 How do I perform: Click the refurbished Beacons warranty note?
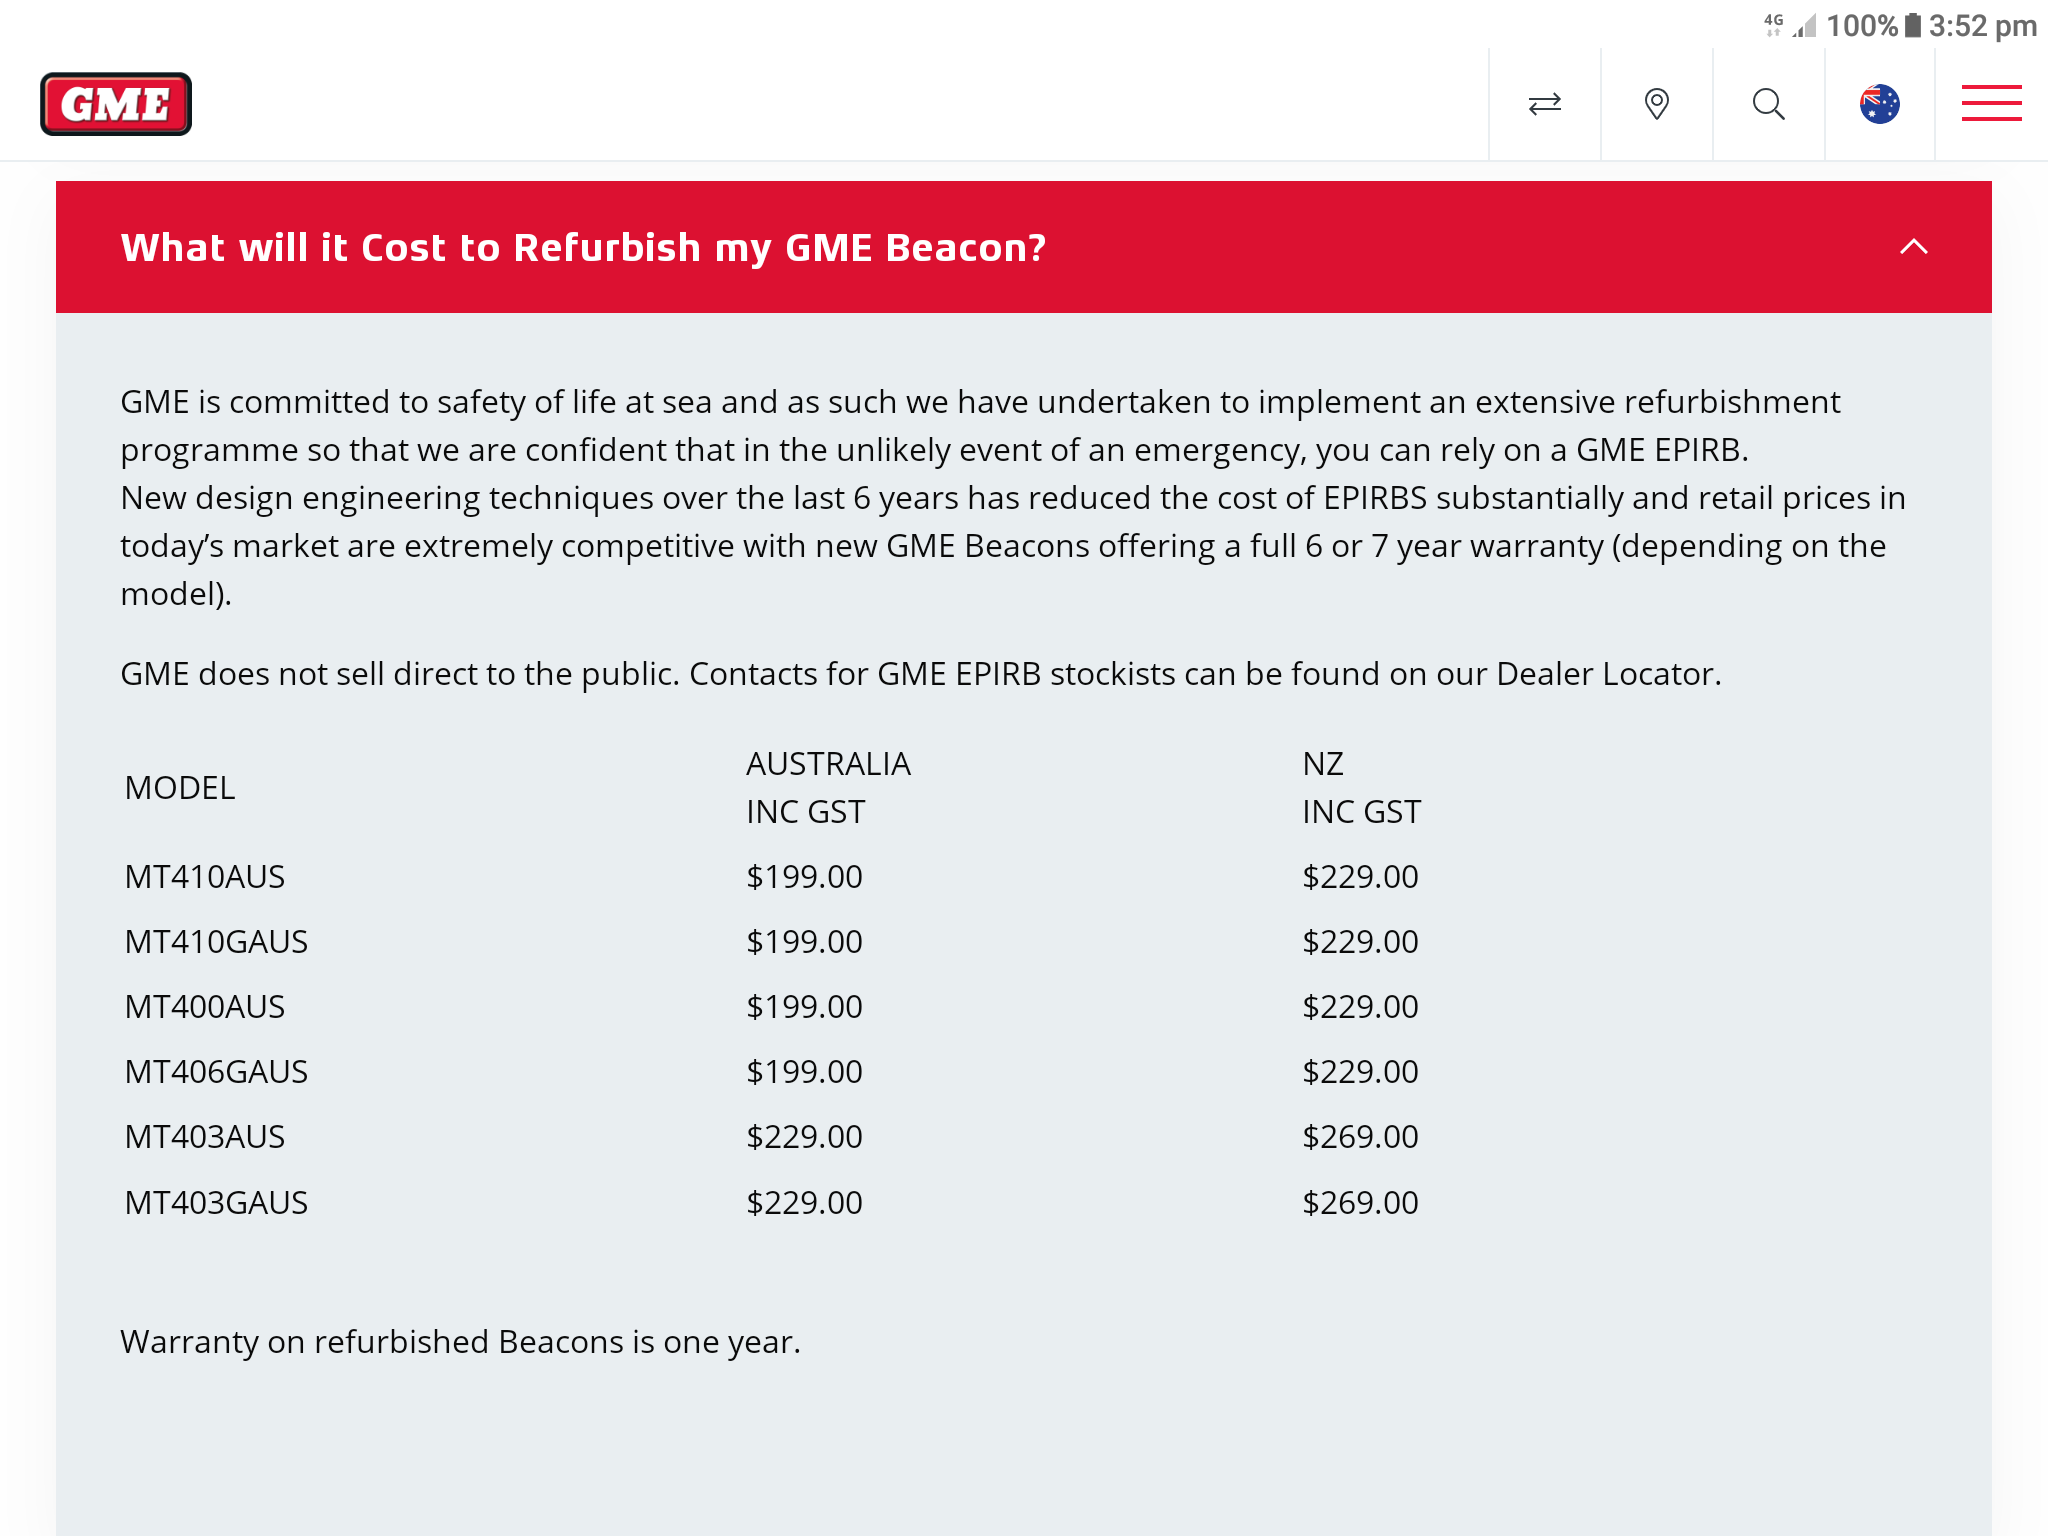pyautogui.click(x=460, y=1342)
